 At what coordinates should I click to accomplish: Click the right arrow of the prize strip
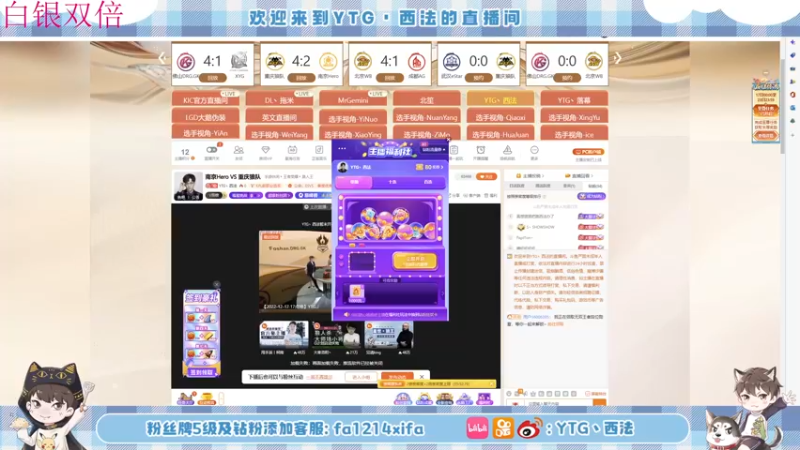pyautogui.click(x=442, y=294)
